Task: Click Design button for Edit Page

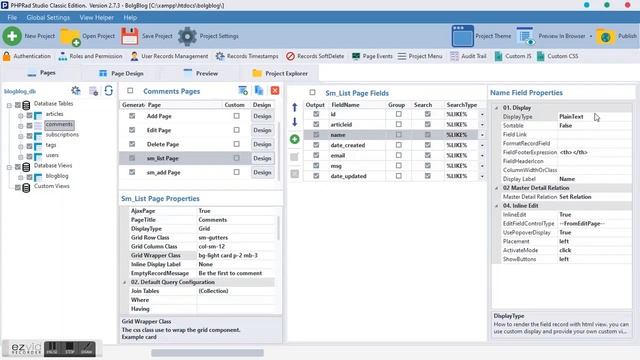Action: pyautogui.click(x=262, y=130)
